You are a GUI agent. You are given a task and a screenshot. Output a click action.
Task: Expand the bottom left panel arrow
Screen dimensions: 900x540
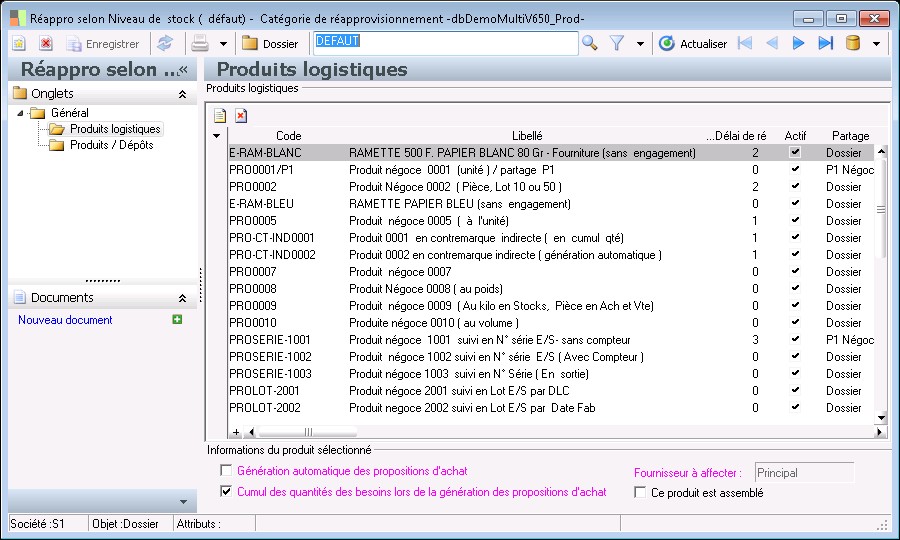pyautogui.click(x=184, y=502)
